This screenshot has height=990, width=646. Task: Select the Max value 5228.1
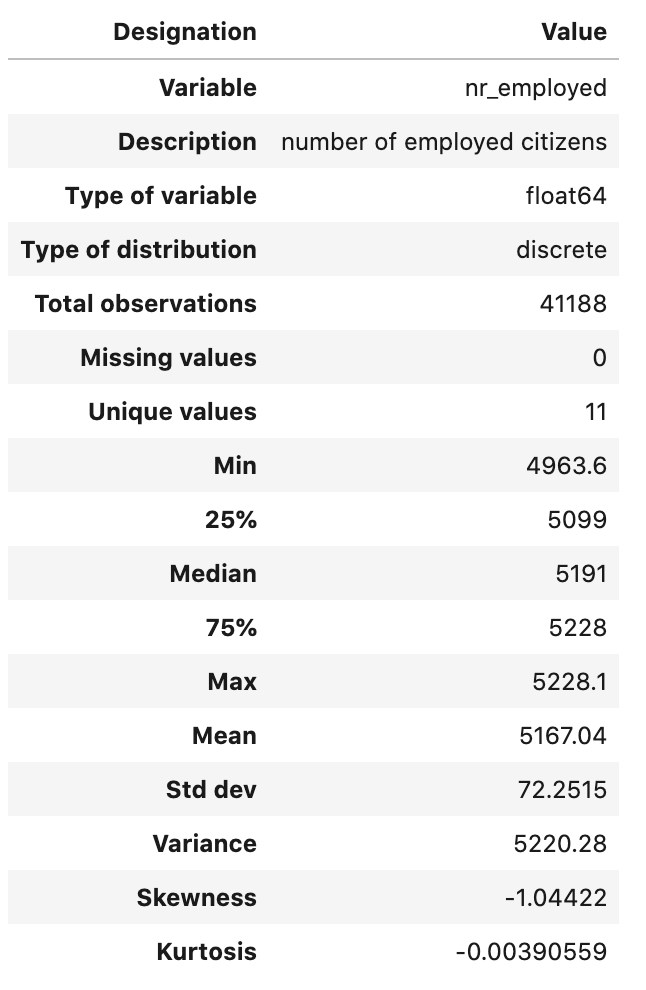pos(570,682)
